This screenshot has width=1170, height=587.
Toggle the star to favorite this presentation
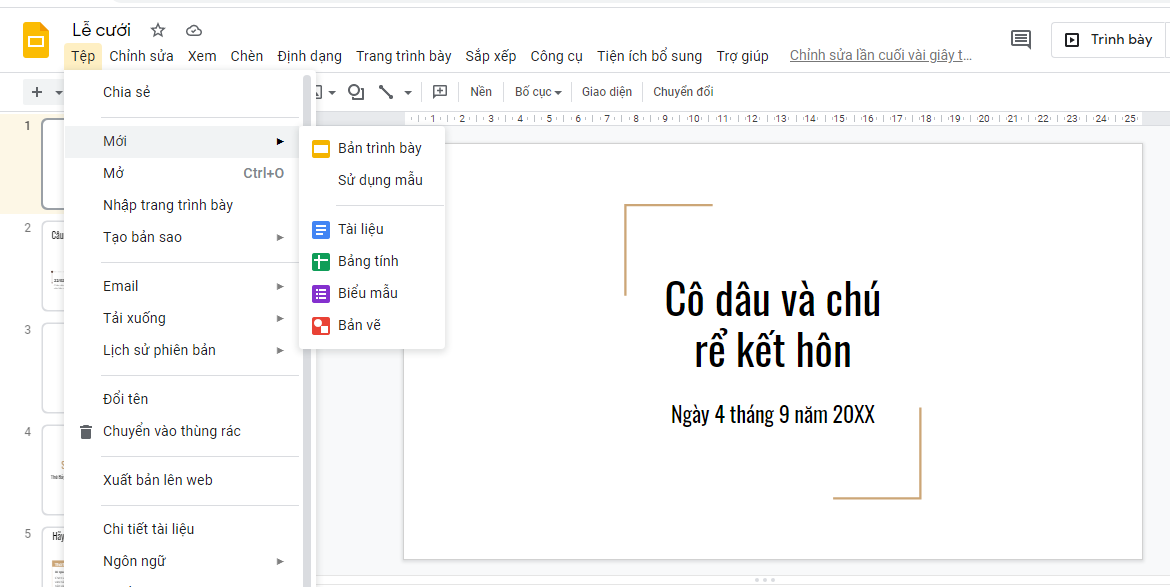pyautogui.click(x=157, y=30)
